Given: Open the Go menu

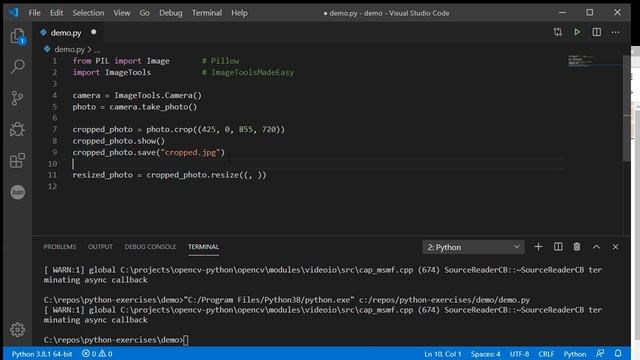Looking at the screenshot, I should 144,13.
